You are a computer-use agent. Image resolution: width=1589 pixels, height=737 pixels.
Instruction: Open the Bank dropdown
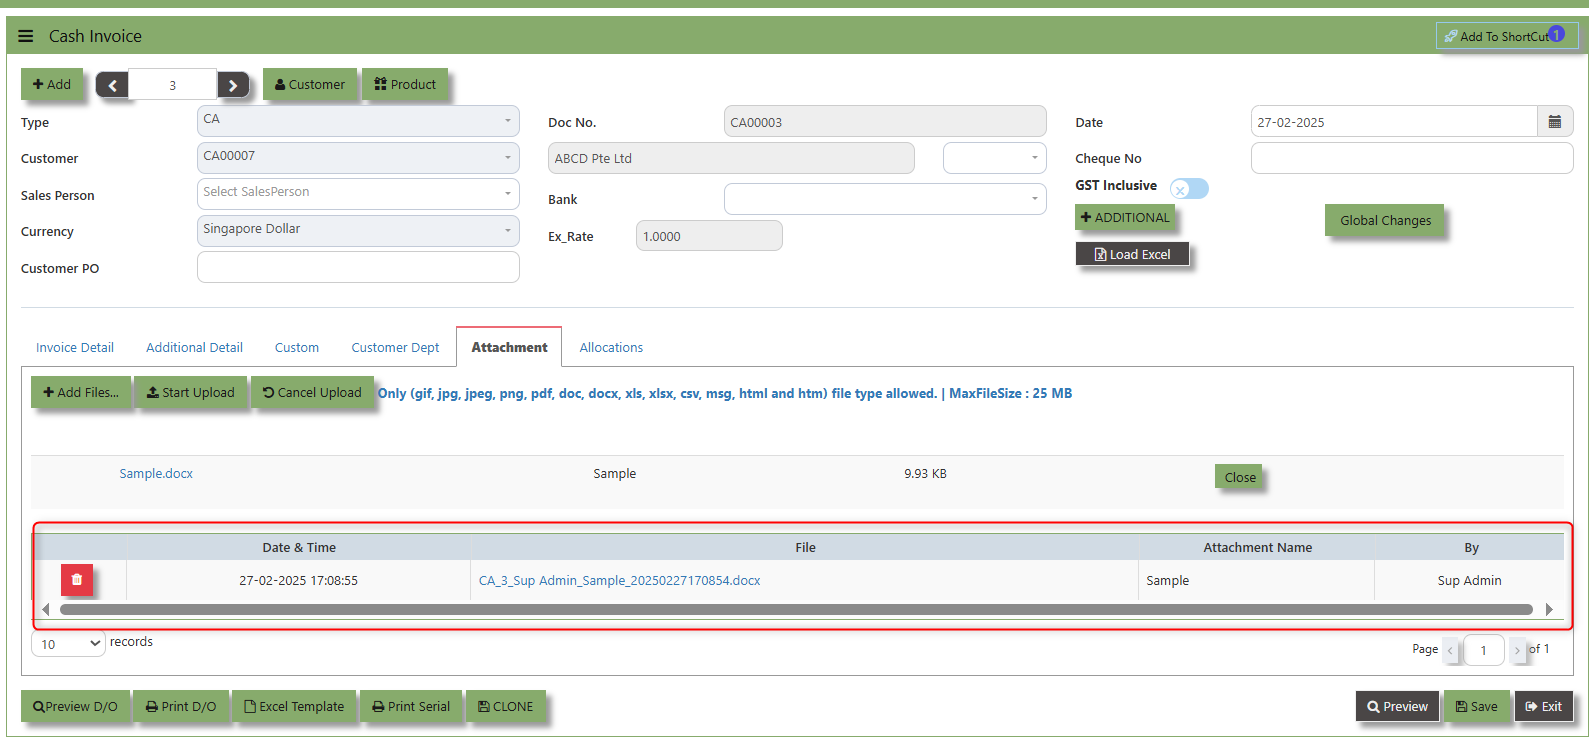885,199
